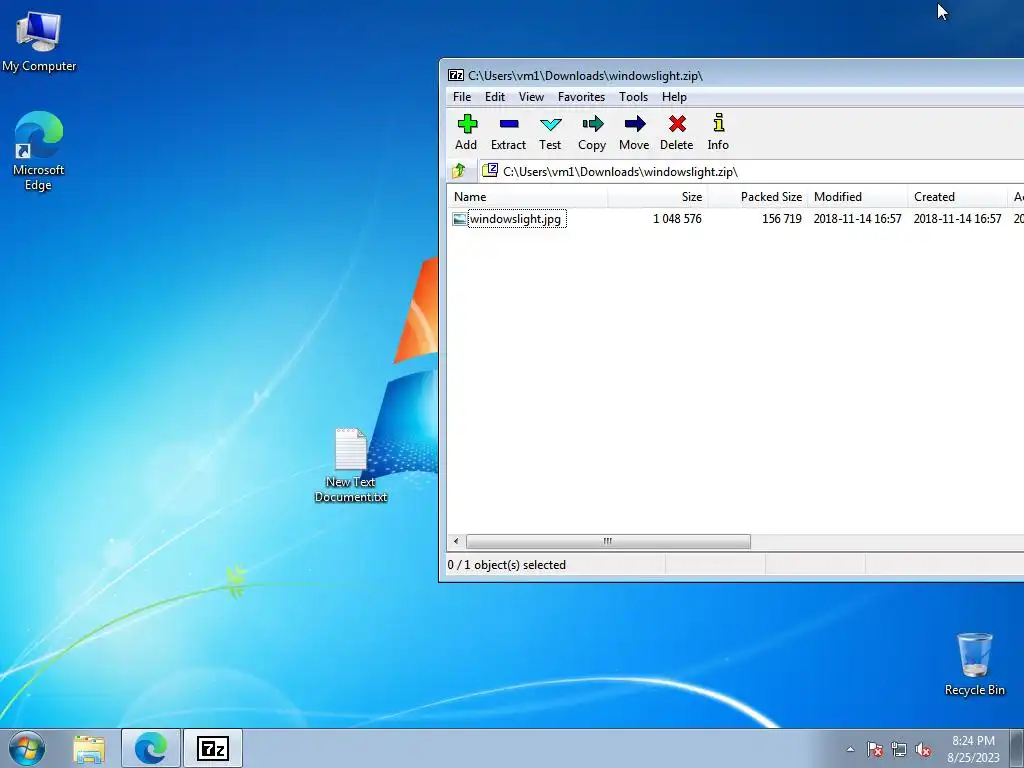
Task: Select the Microsoft Edge desktop shortcut
Action: click(39, 152)
